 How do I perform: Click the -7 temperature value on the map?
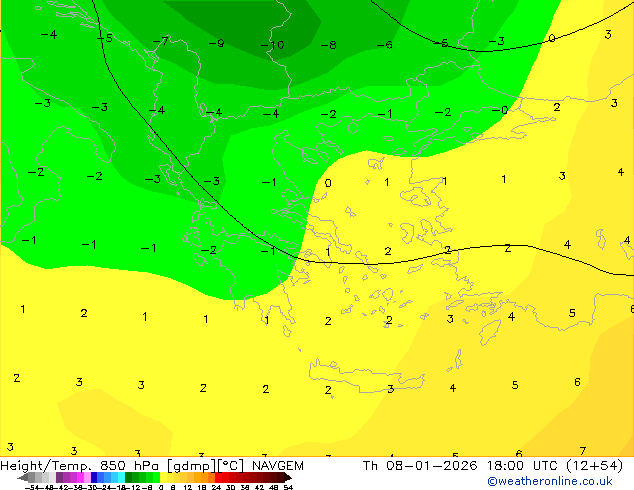161,41
